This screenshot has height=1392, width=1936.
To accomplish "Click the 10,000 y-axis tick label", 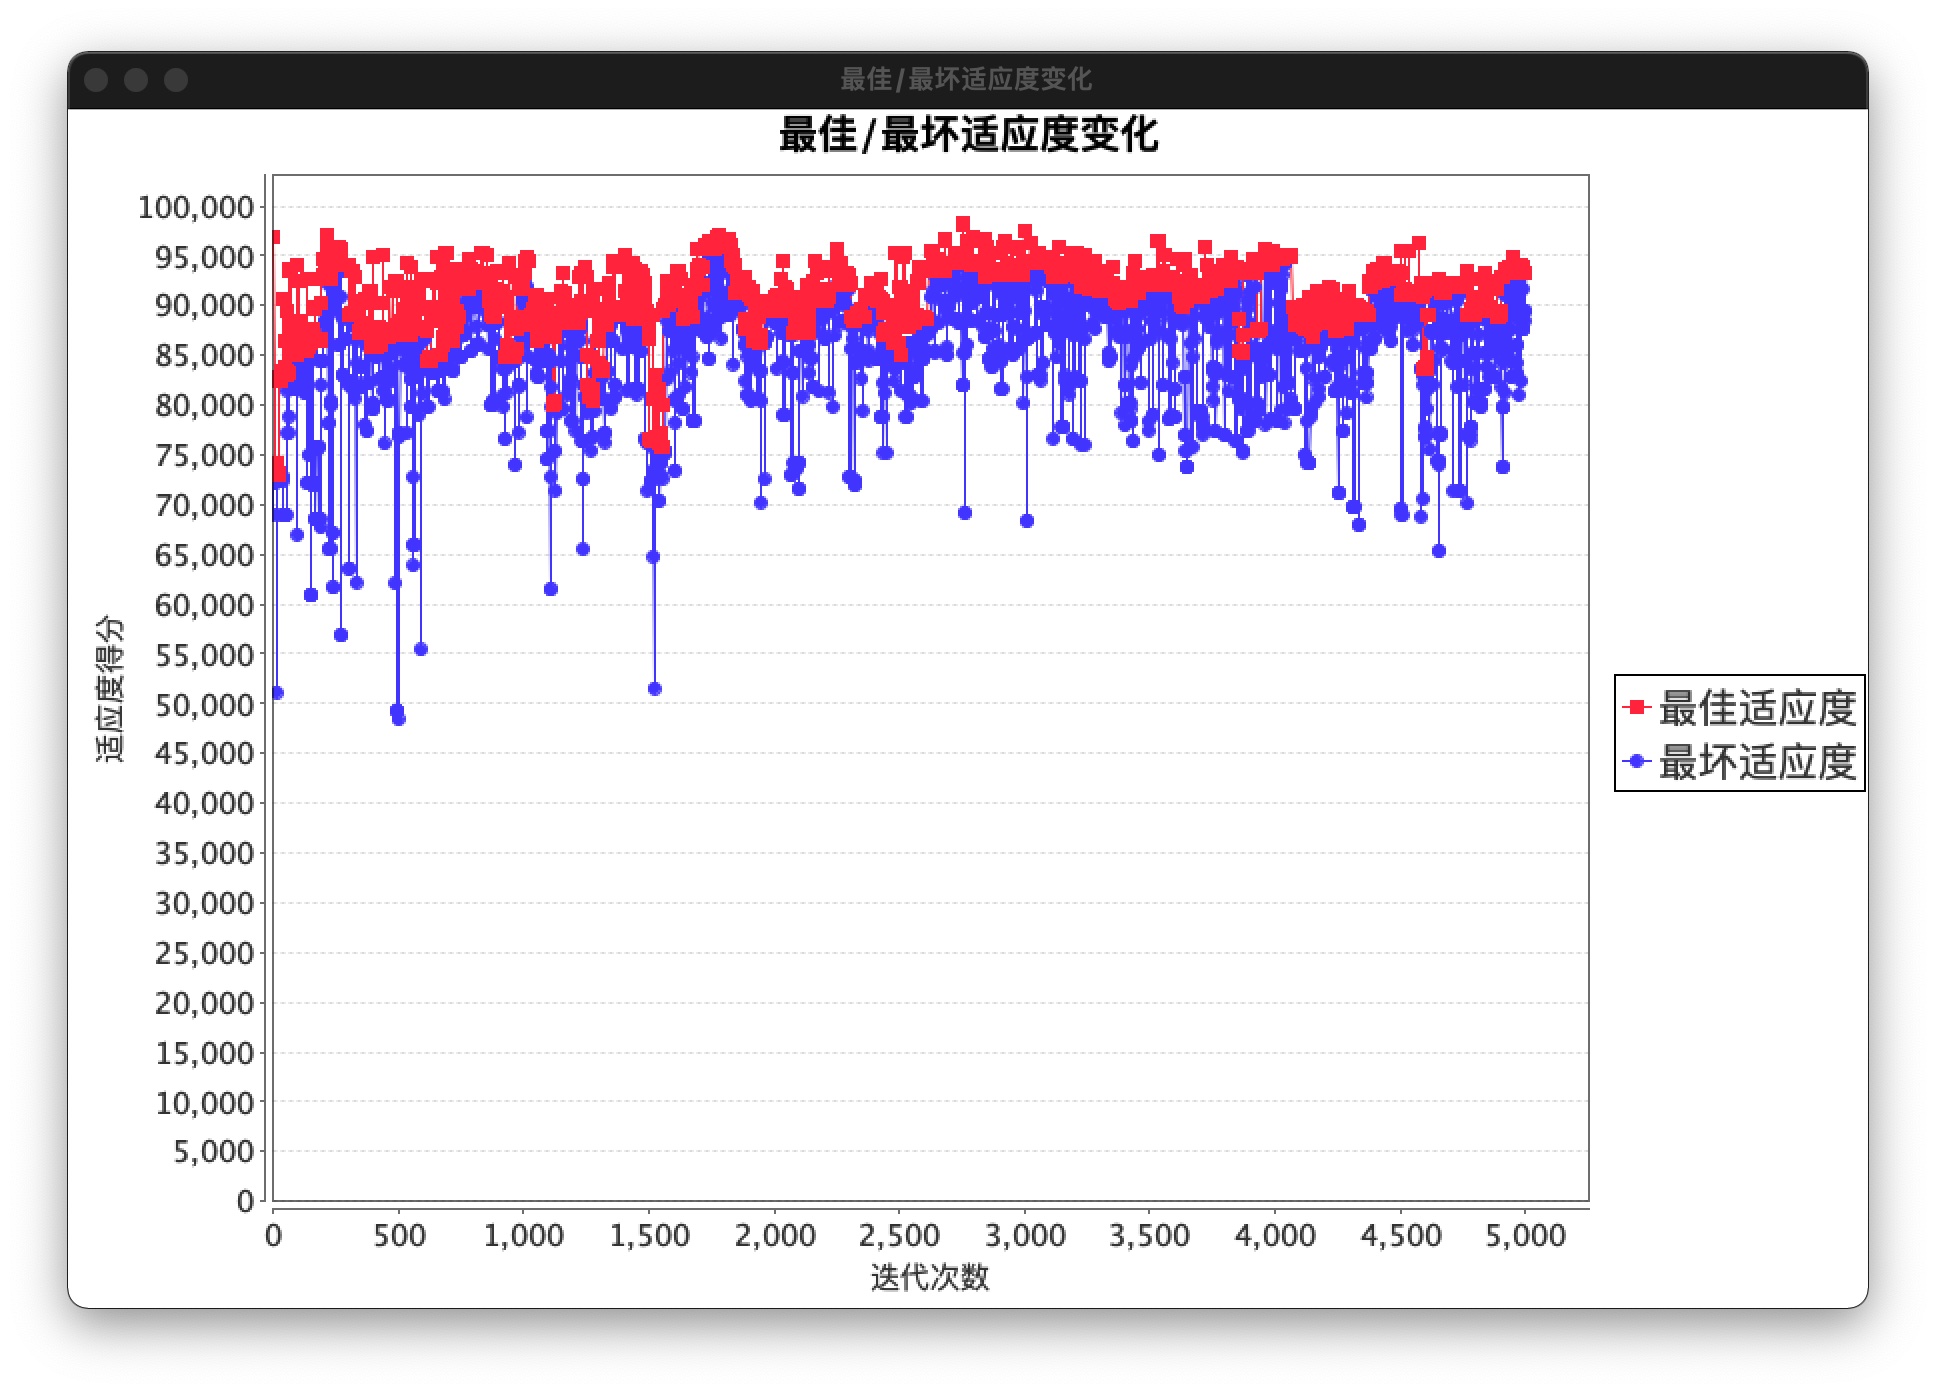I will click(x=204, y=1103).
